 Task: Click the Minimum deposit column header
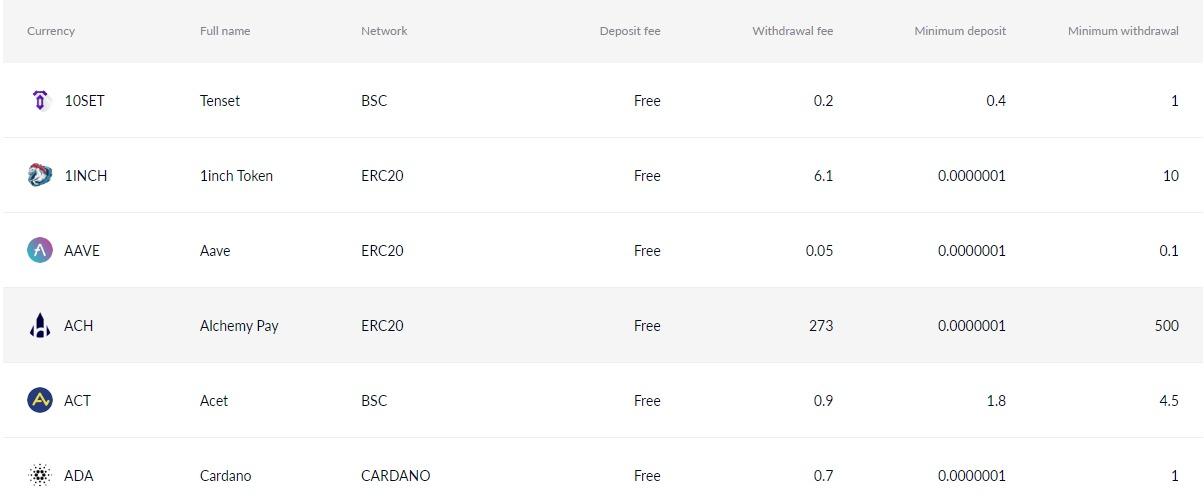coord(960,31)
